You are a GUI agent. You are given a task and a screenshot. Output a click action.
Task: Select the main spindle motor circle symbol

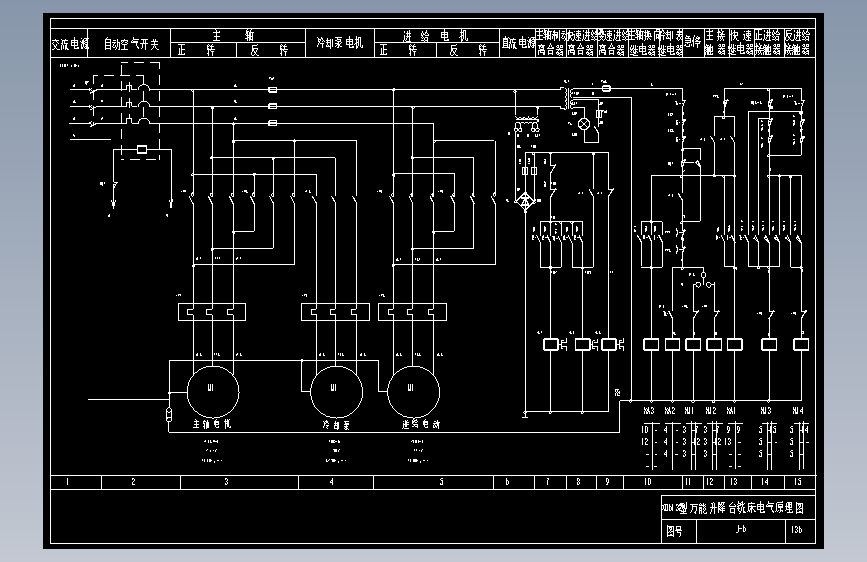[x=213, y=392]
